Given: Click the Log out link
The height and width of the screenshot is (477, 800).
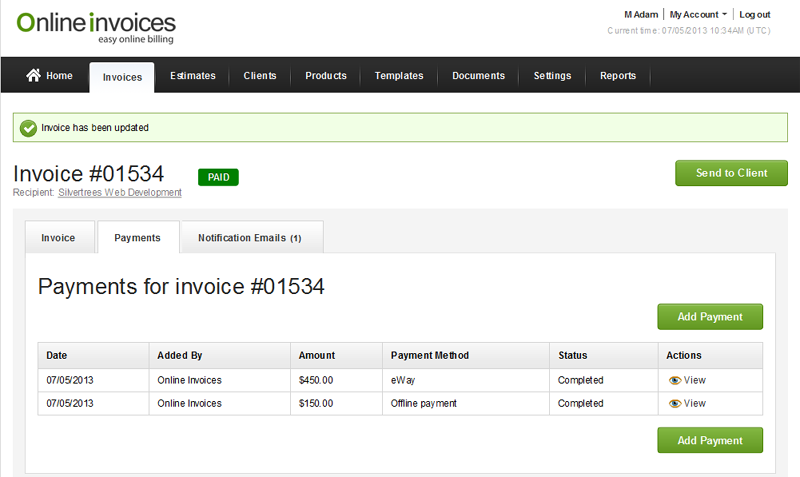Looking at the screenshot, I should [x=754, y=15].
